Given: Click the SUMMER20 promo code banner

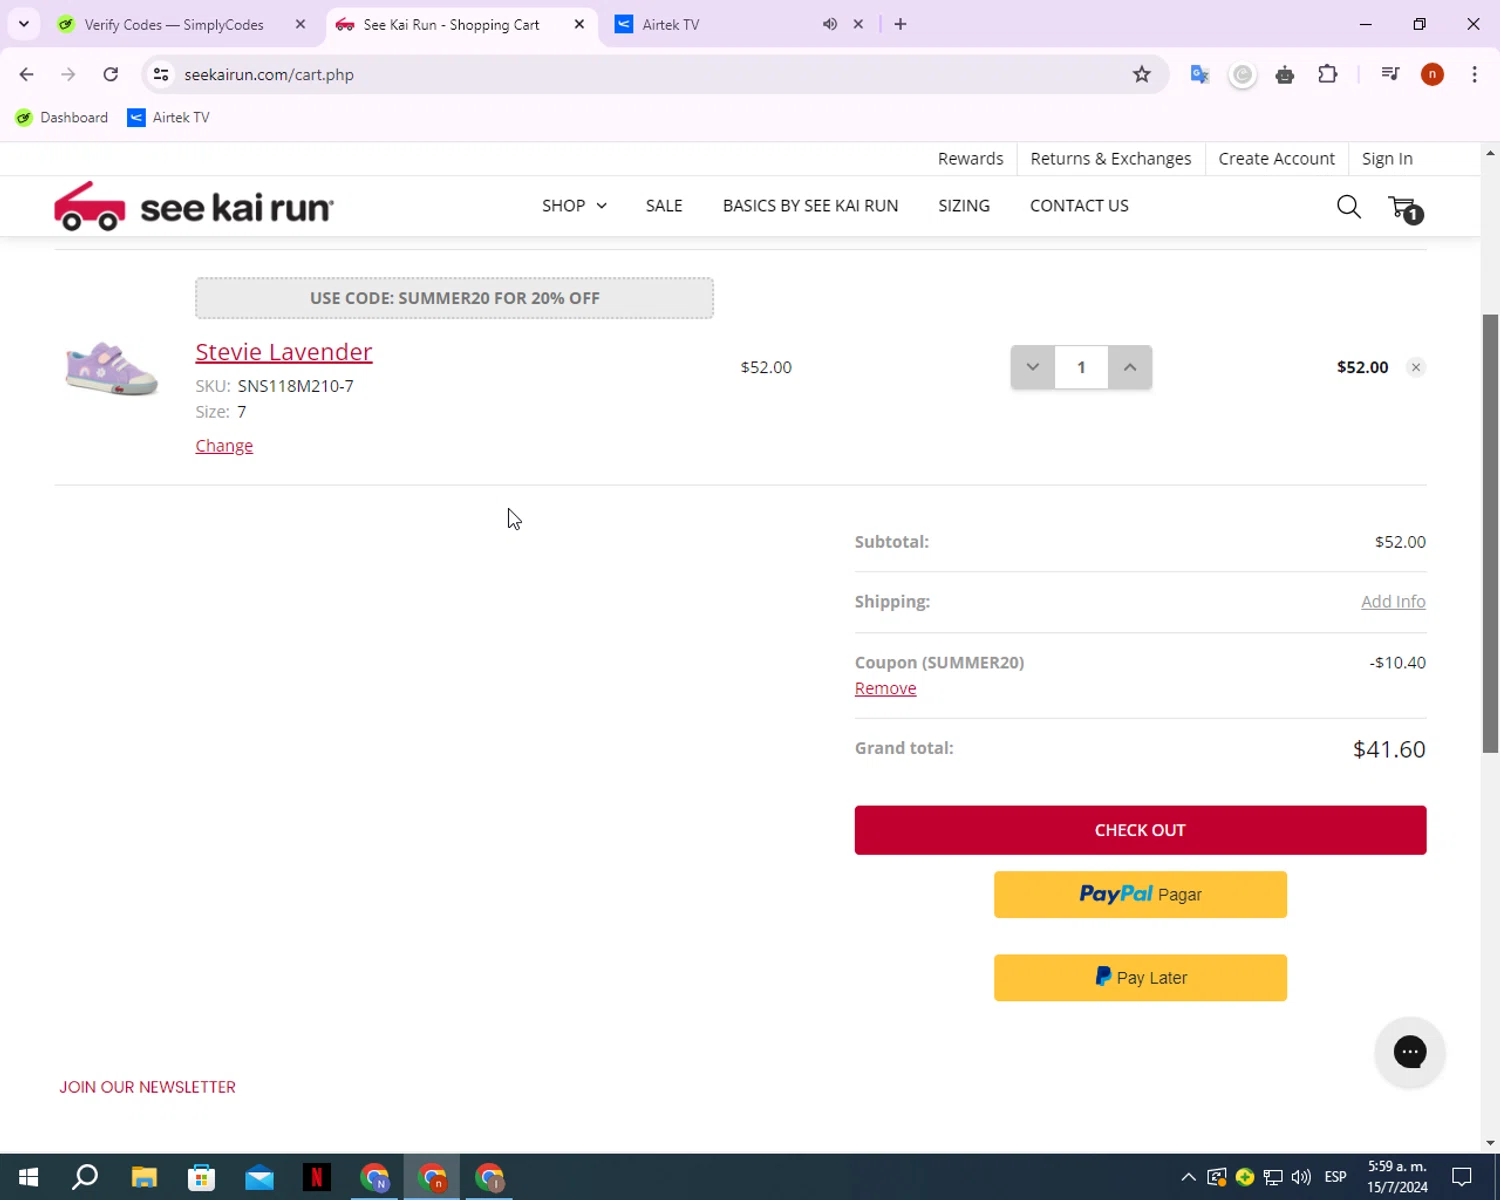Looking at the screenshot, I should click(454, 298).
